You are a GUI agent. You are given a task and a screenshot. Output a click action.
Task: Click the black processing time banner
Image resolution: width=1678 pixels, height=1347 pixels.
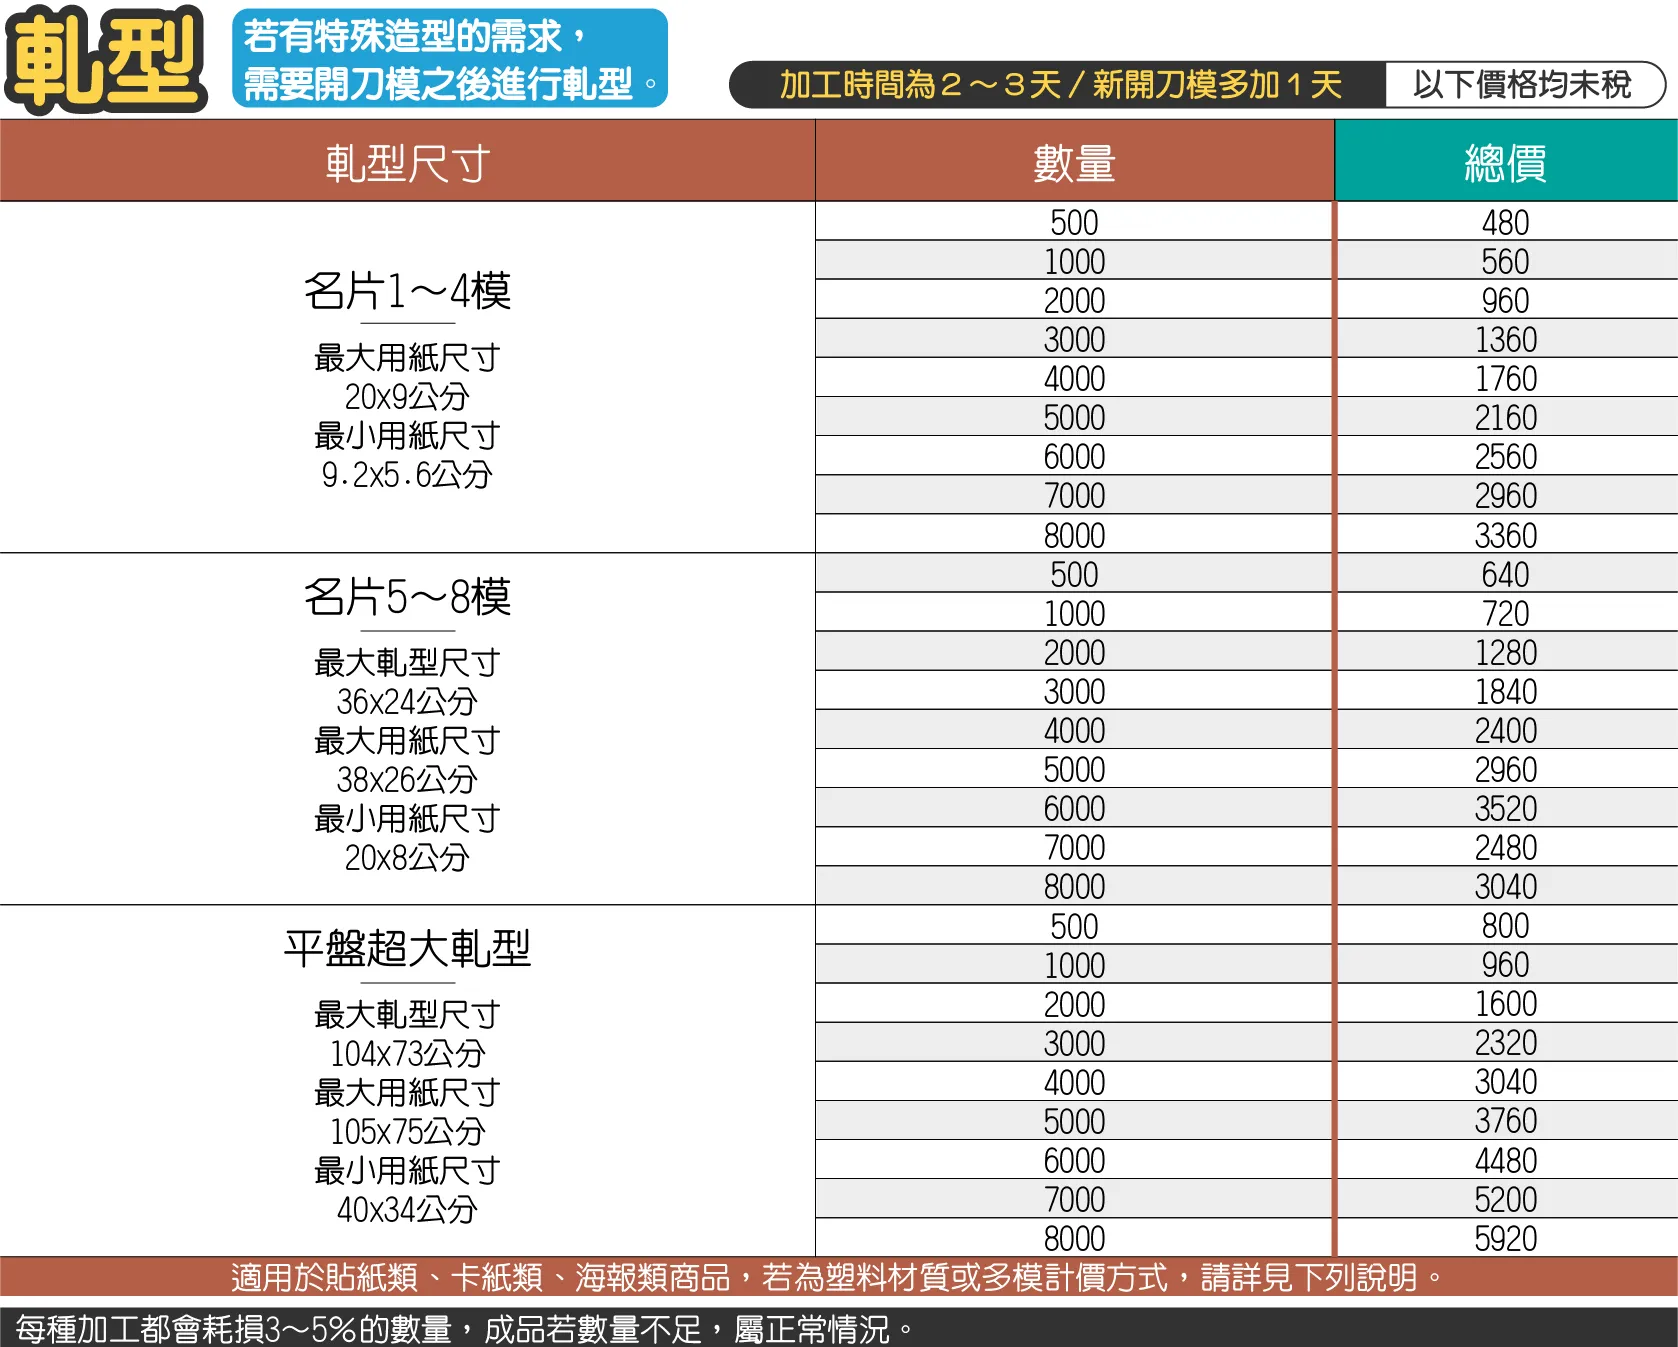[1058, 85]
